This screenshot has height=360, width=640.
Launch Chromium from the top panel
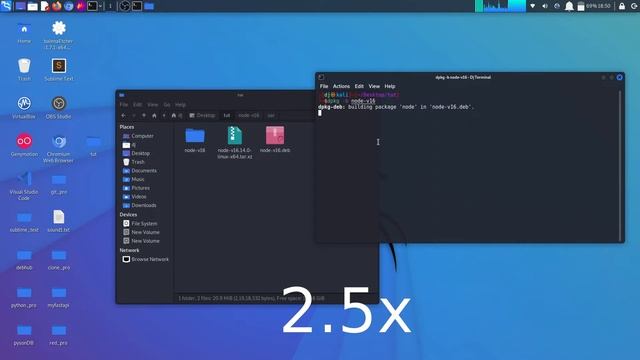[69, 6]
